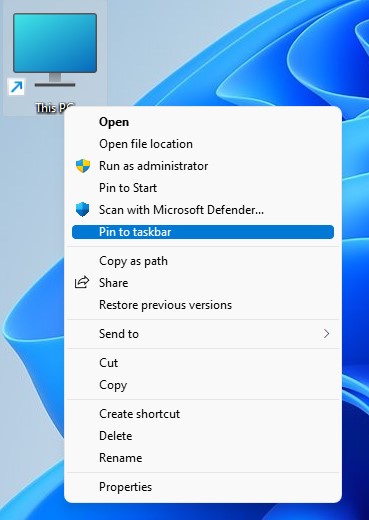Choose Cut from the context menu

tap(203, 363)
